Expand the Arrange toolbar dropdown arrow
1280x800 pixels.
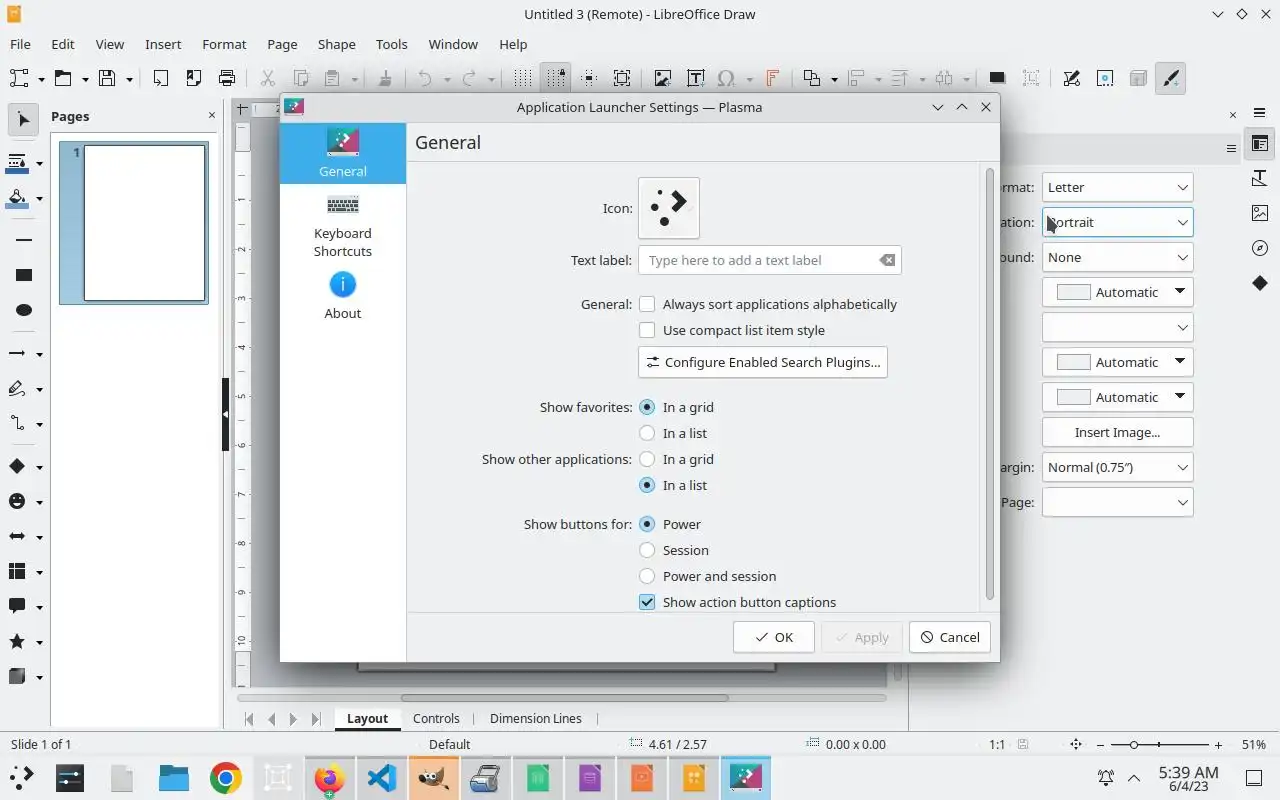click(833, 79)
